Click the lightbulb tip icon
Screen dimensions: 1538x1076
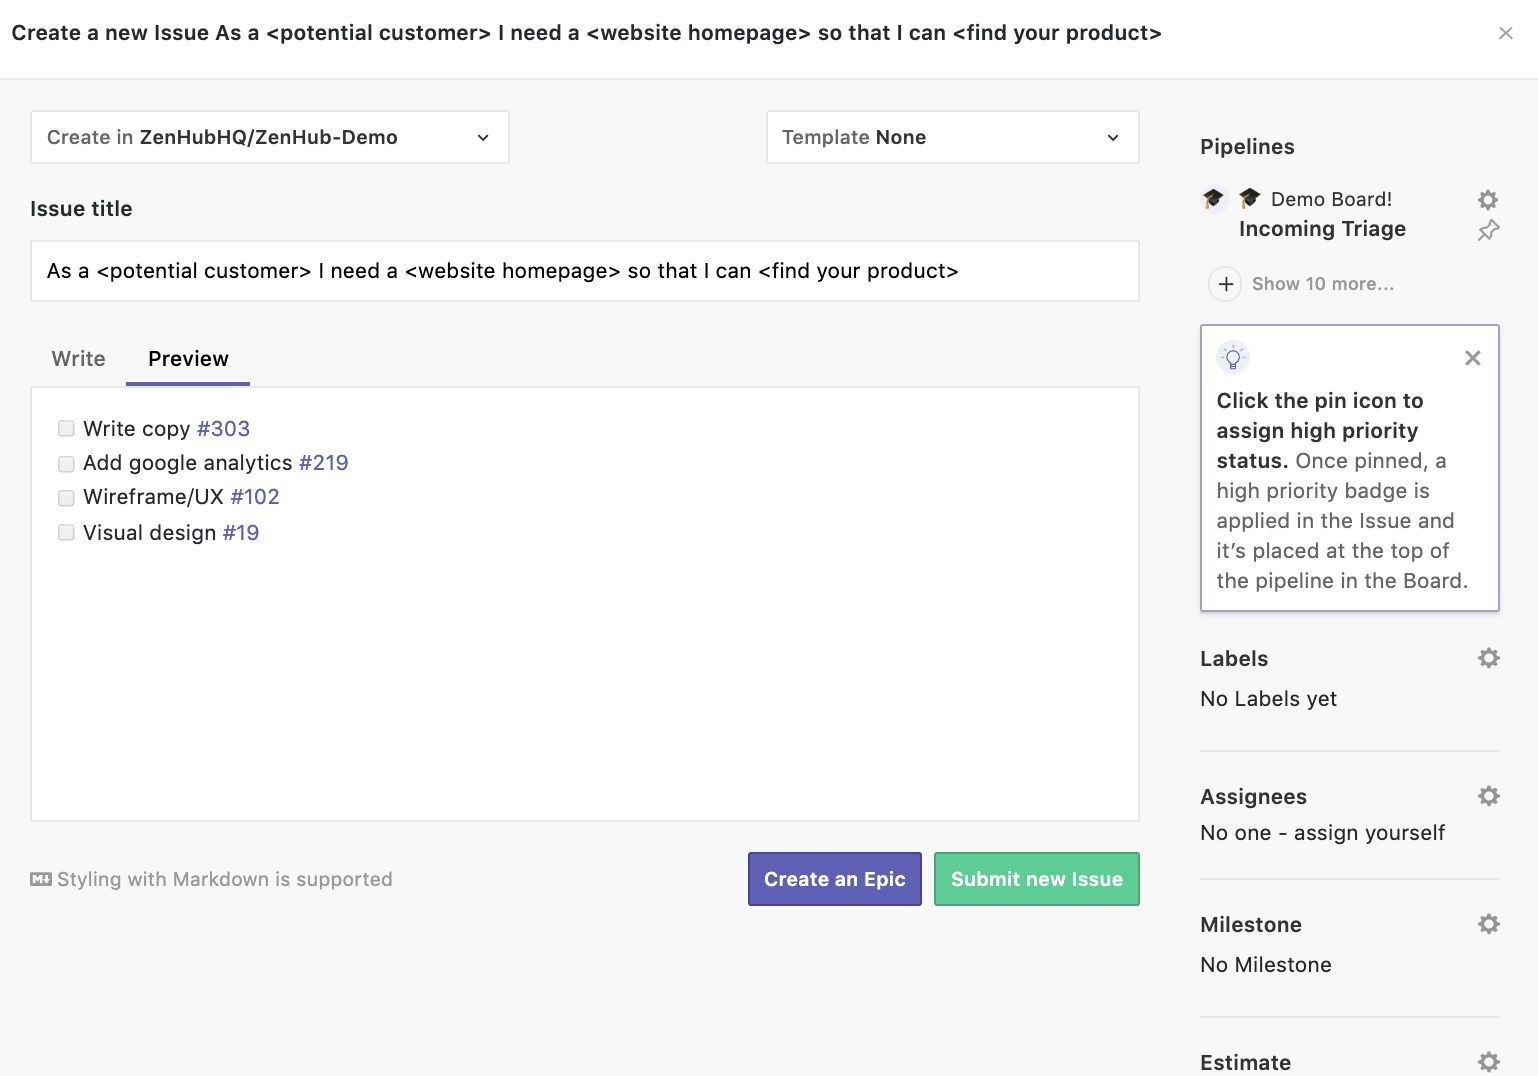point(1232,357)
